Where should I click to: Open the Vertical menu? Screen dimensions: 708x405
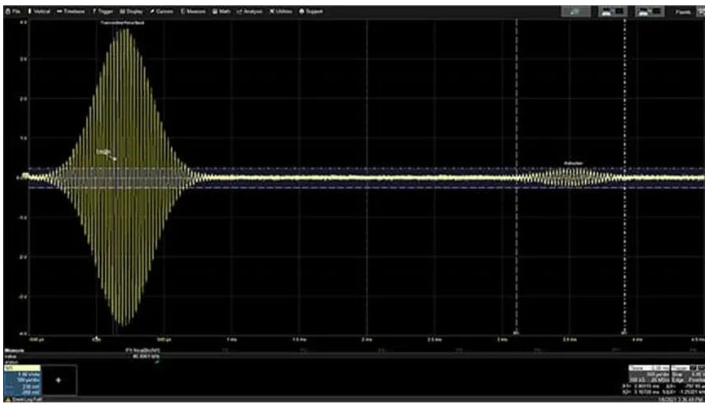click(x=39, y=11)
